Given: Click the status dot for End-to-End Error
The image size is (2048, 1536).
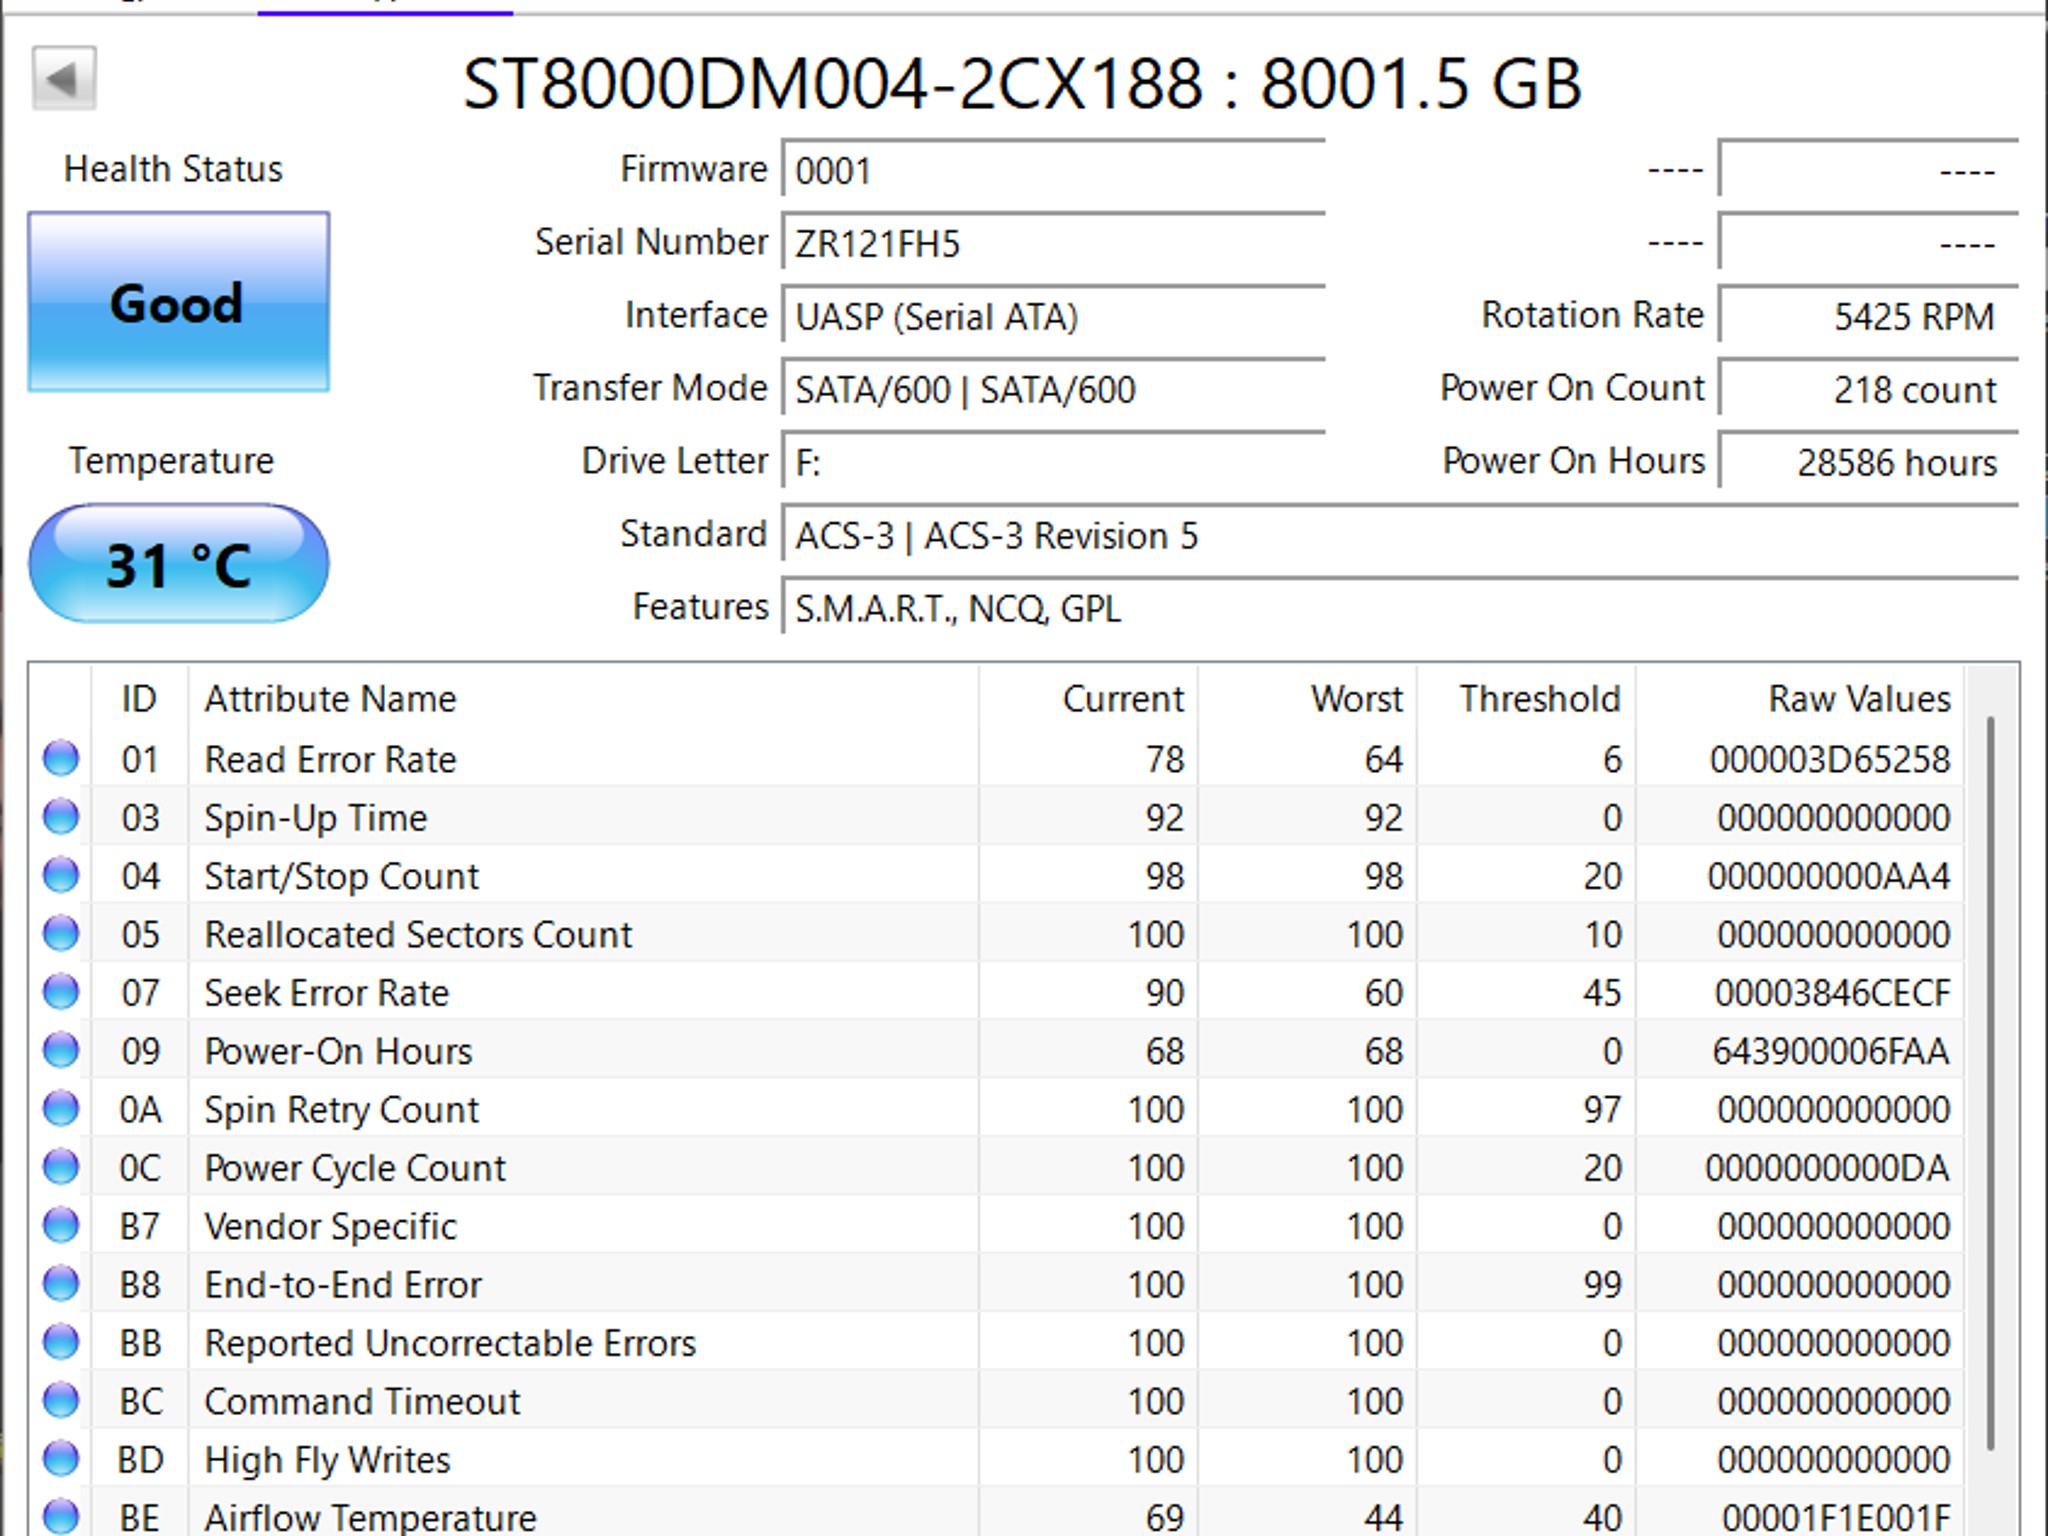Looking at the screenshot, I should click(x=61, y=1283).
